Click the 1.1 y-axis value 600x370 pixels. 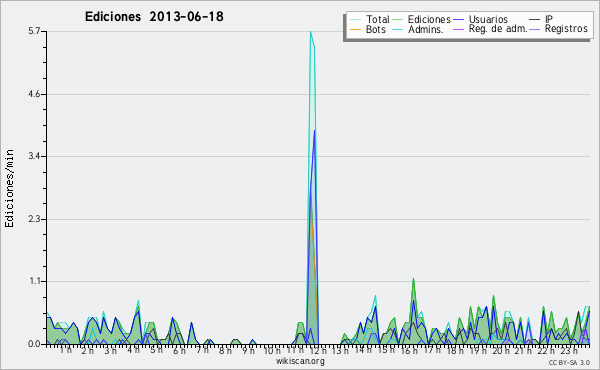[34, 281]
